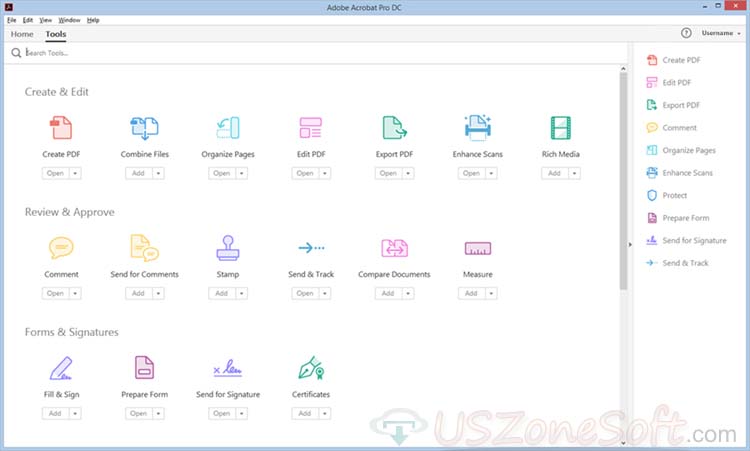Click the Fill & Sign pen icon
Screen dimensions: 750x451
click(x=61, y=368)
